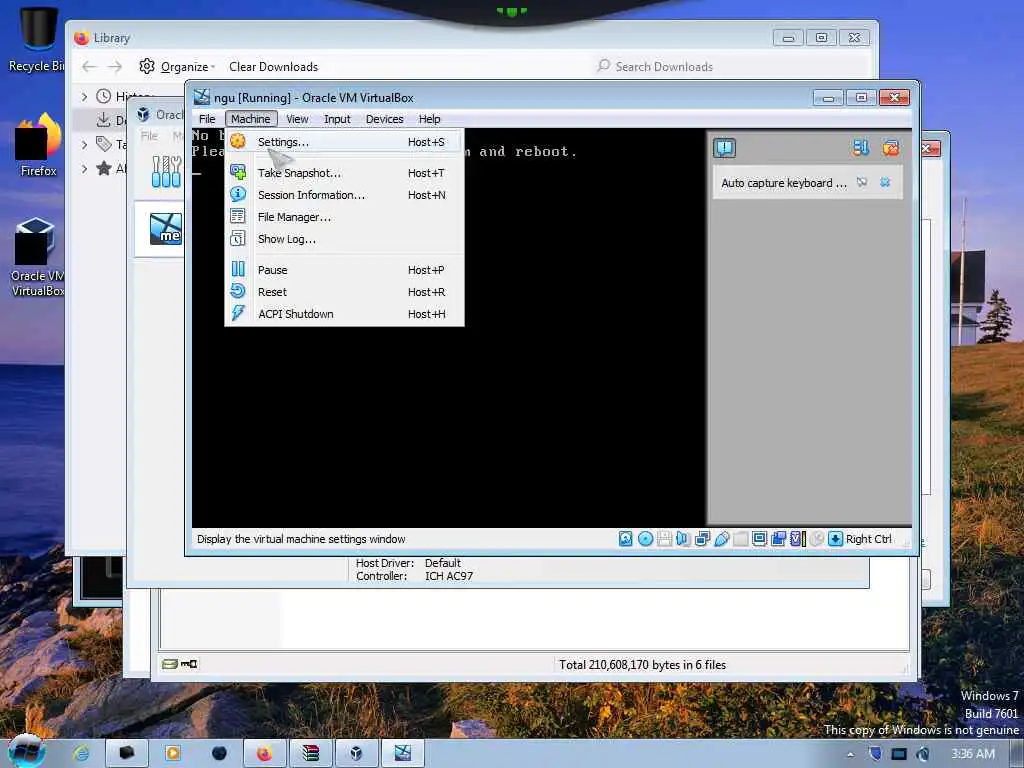Image resolution: width=1024 pixels, height=768 pixels.
Task: Choose Reset in the Machine menu
Action: (x=344, y=292)
